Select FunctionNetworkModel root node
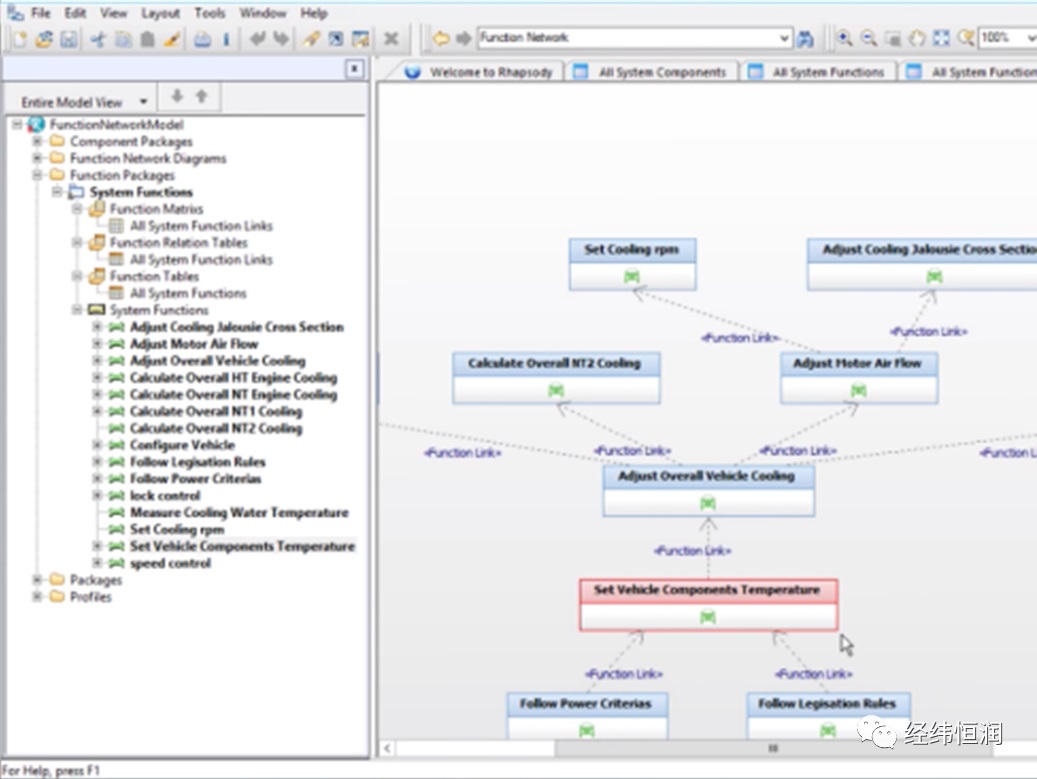Viewport: 1037px width, 779px height. (x=116, y=124)
